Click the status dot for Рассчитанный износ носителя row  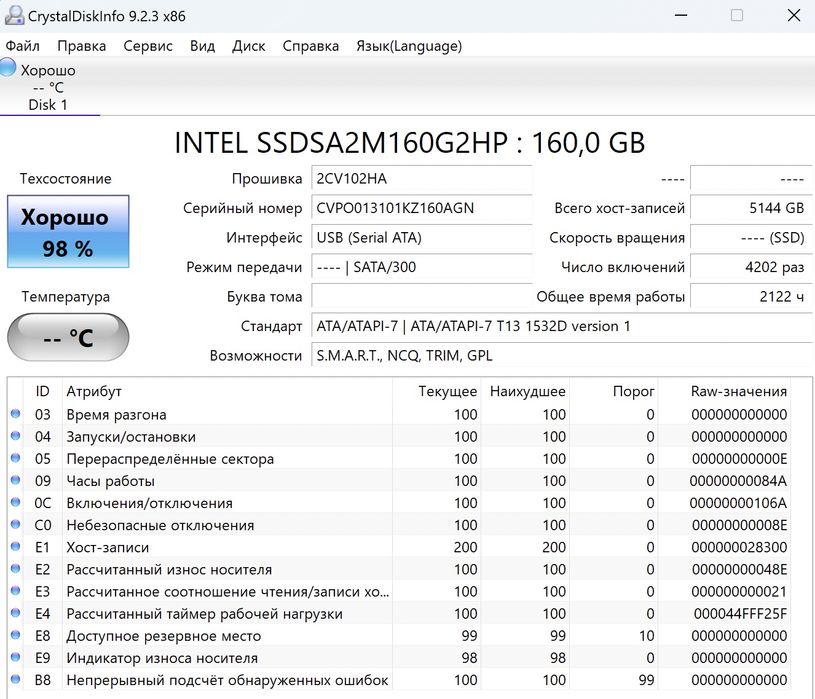16,568
